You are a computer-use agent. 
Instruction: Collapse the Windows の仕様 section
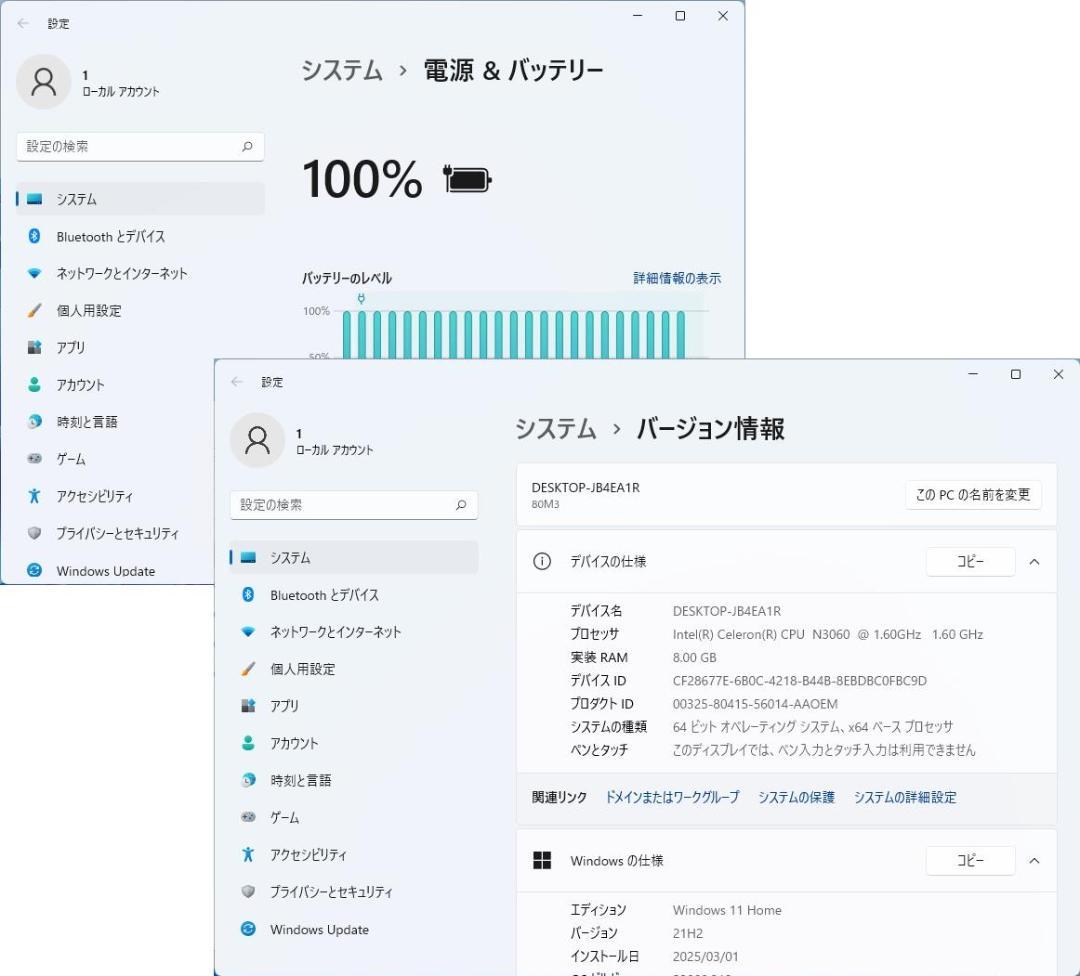1034,860
